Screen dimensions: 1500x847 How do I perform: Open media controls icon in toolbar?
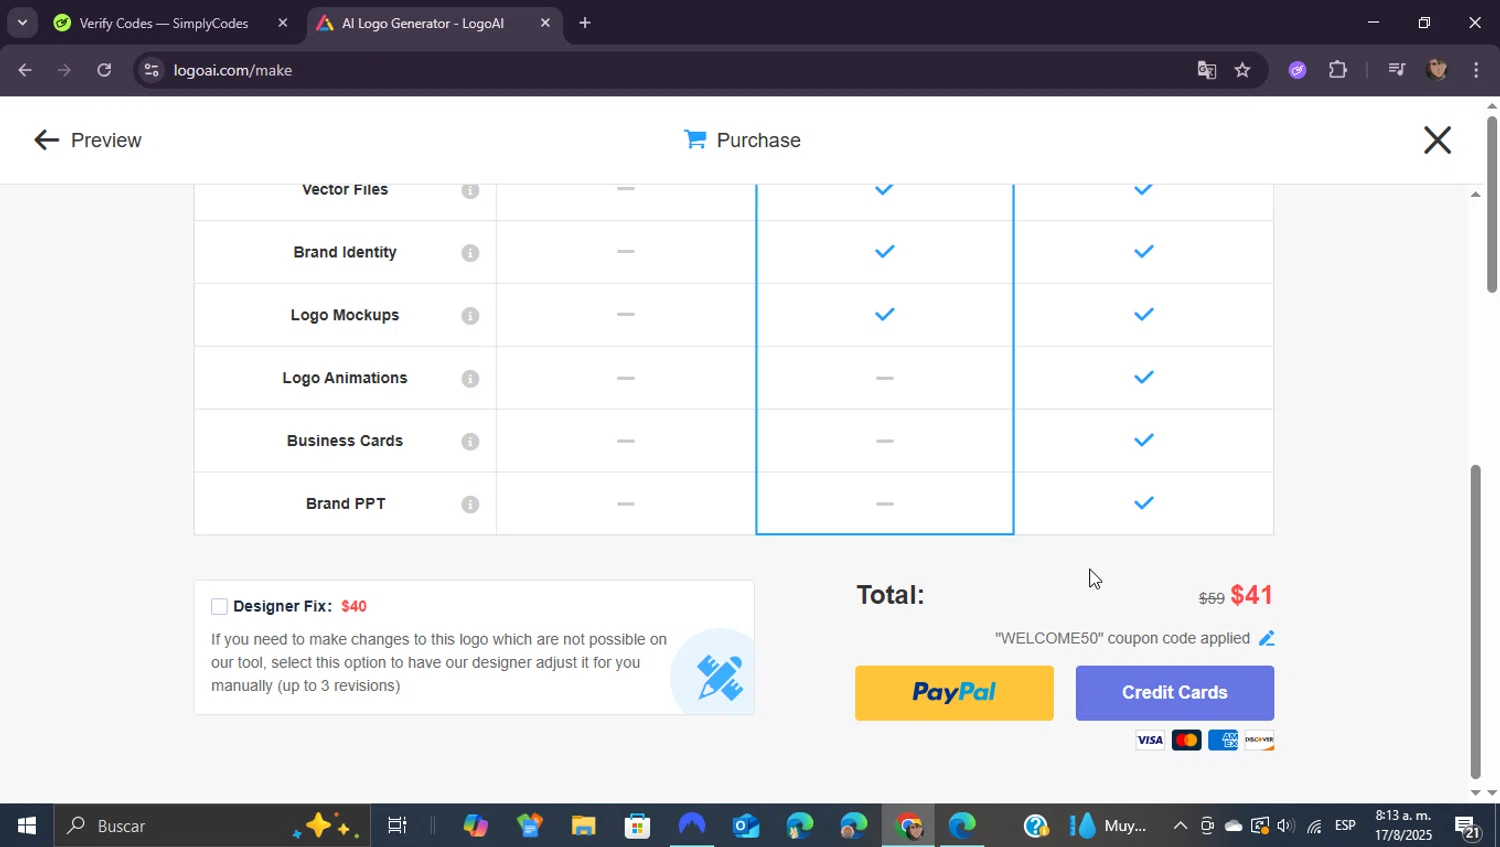tap(1396, 70)
